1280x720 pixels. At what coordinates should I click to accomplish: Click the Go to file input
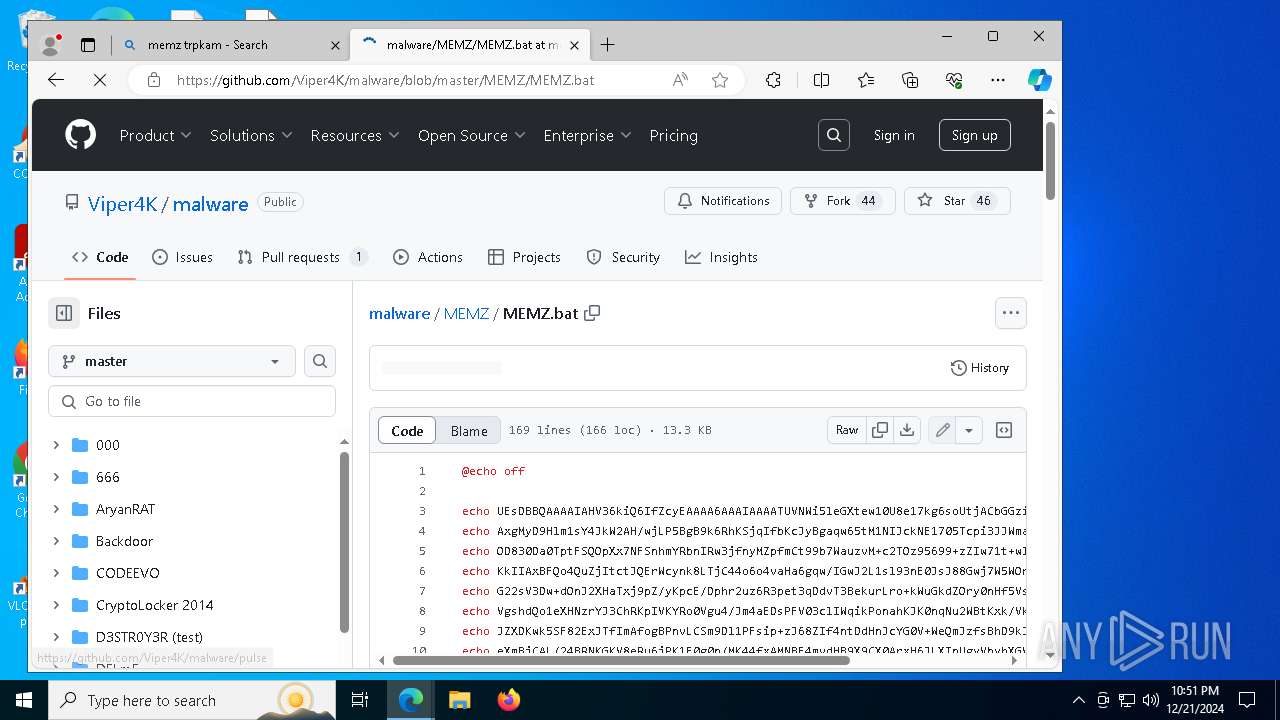[x=192, y=401]
